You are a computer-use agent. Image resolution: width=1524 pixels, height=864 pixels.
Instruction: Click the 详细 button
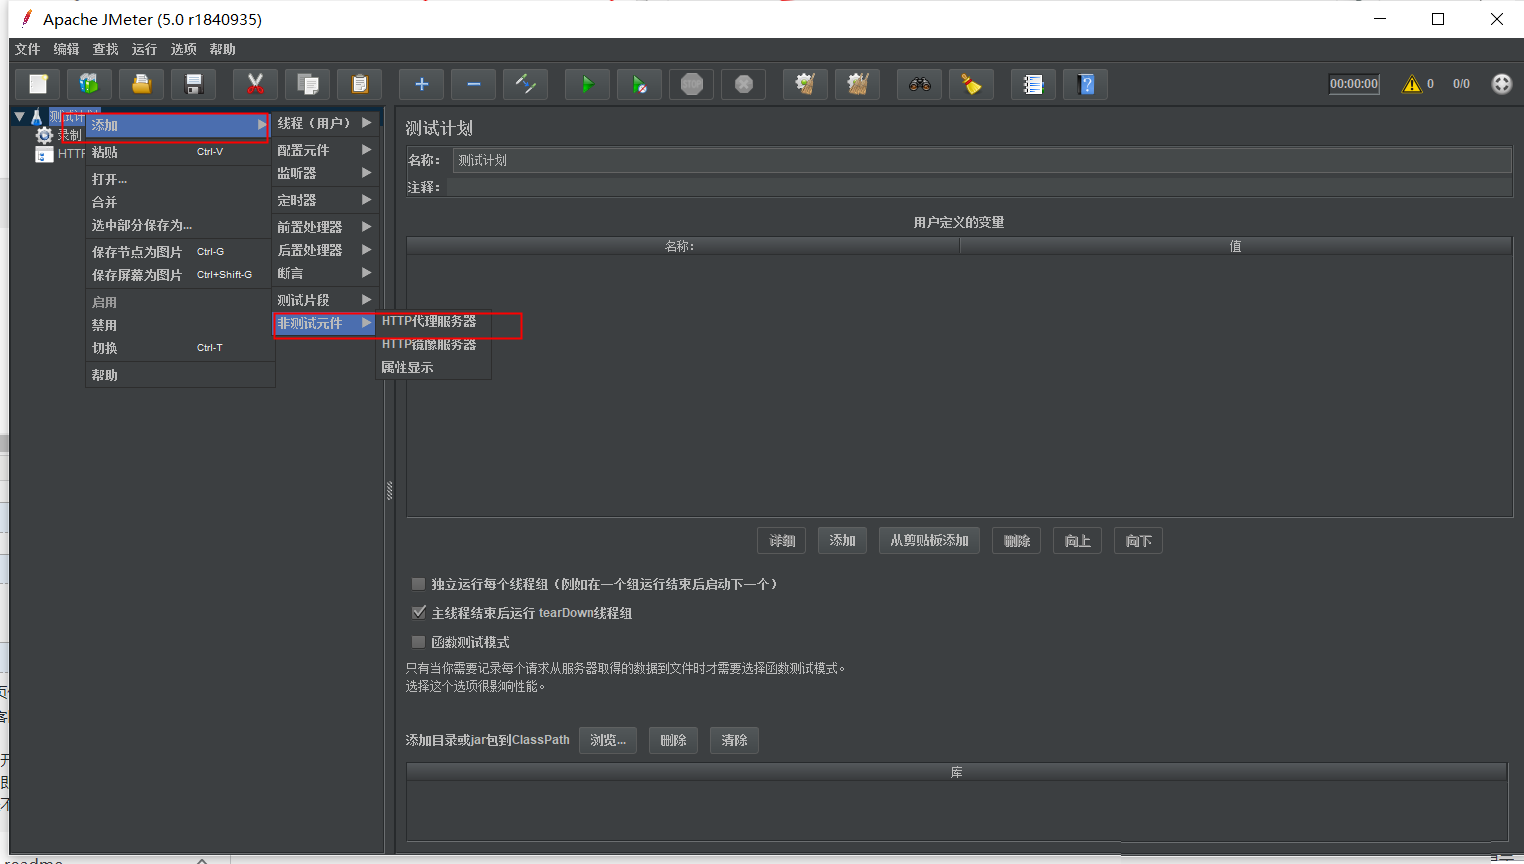782,541
